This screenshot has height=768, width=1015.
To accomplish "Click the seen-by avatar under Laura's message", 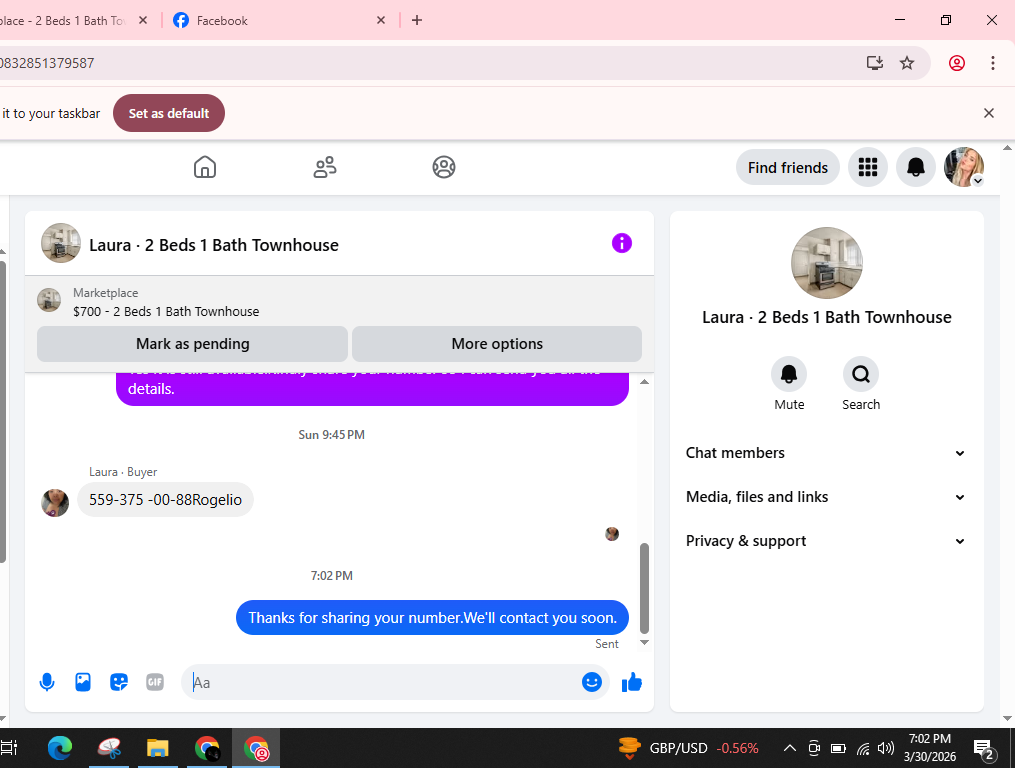I will click(x=612, y=534).
